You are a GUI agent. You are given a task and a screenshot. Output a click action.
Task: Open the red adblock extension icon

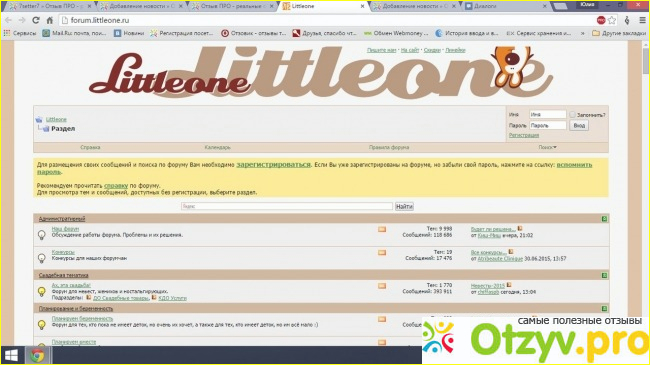pyautogui.click(x=601, y=20)
